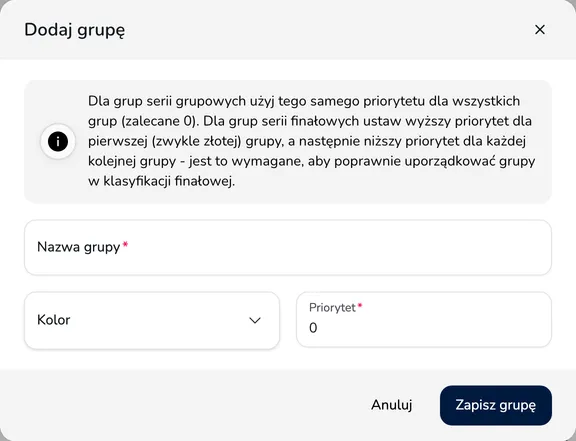Screen dimensions: 576x441
Task: Click the Zapisz grupę button
Action: [496, 405]
